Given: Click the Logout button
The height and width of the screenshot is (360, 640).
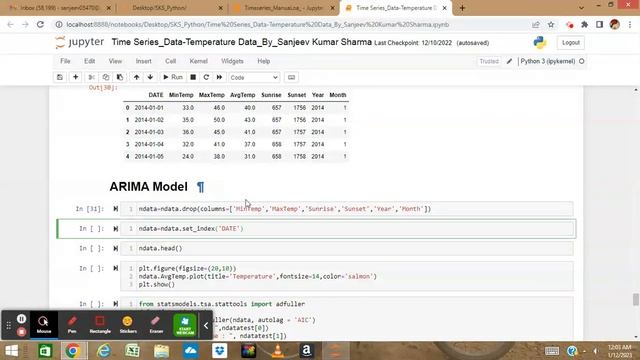Looking at the screenshot, I should click(x=571, y=42).
